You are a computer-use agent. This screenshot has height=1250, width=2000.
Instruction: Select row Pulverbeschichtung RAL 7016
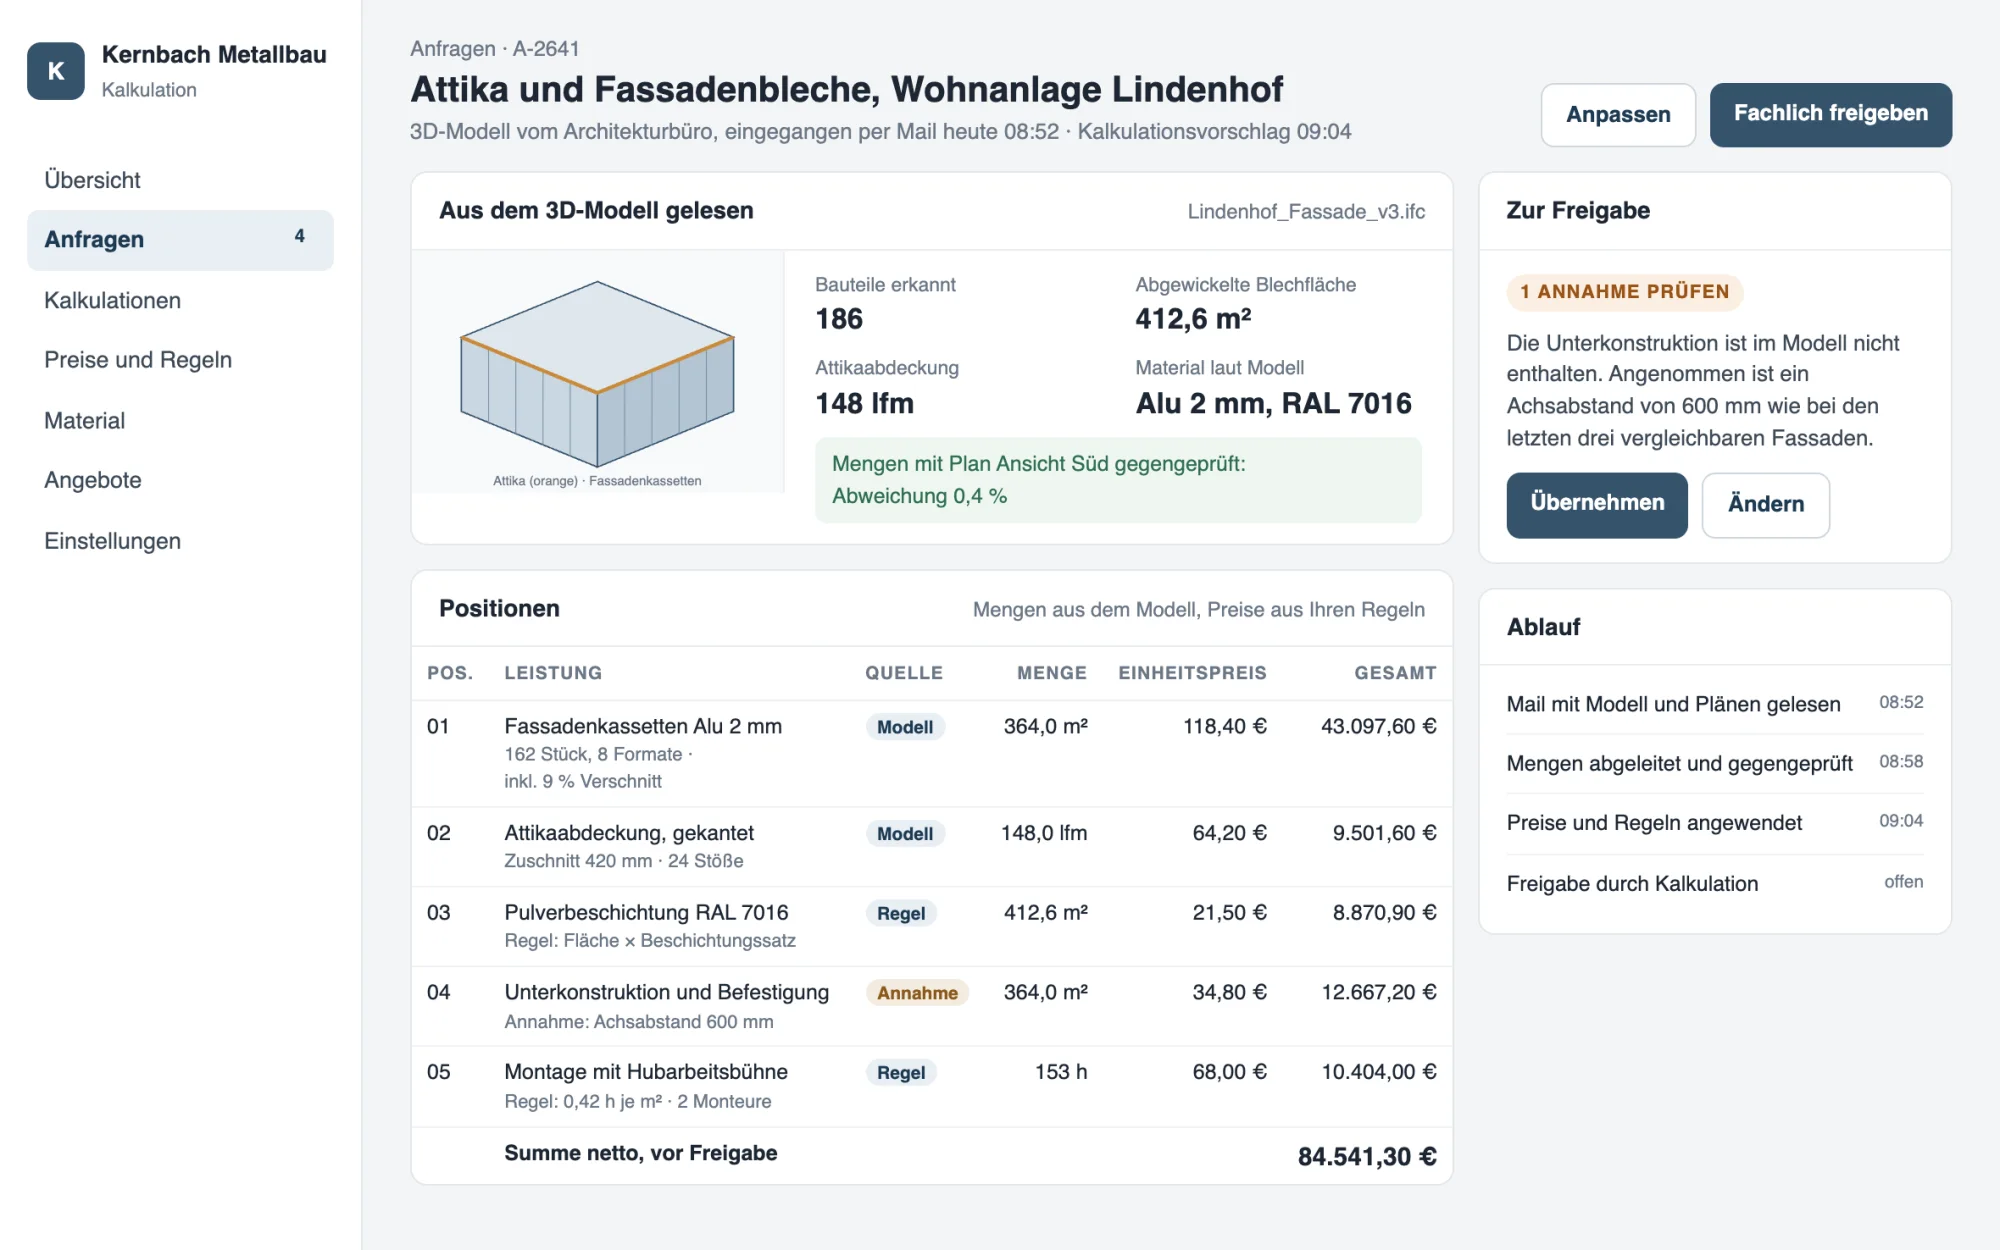[x=932, y=926]
